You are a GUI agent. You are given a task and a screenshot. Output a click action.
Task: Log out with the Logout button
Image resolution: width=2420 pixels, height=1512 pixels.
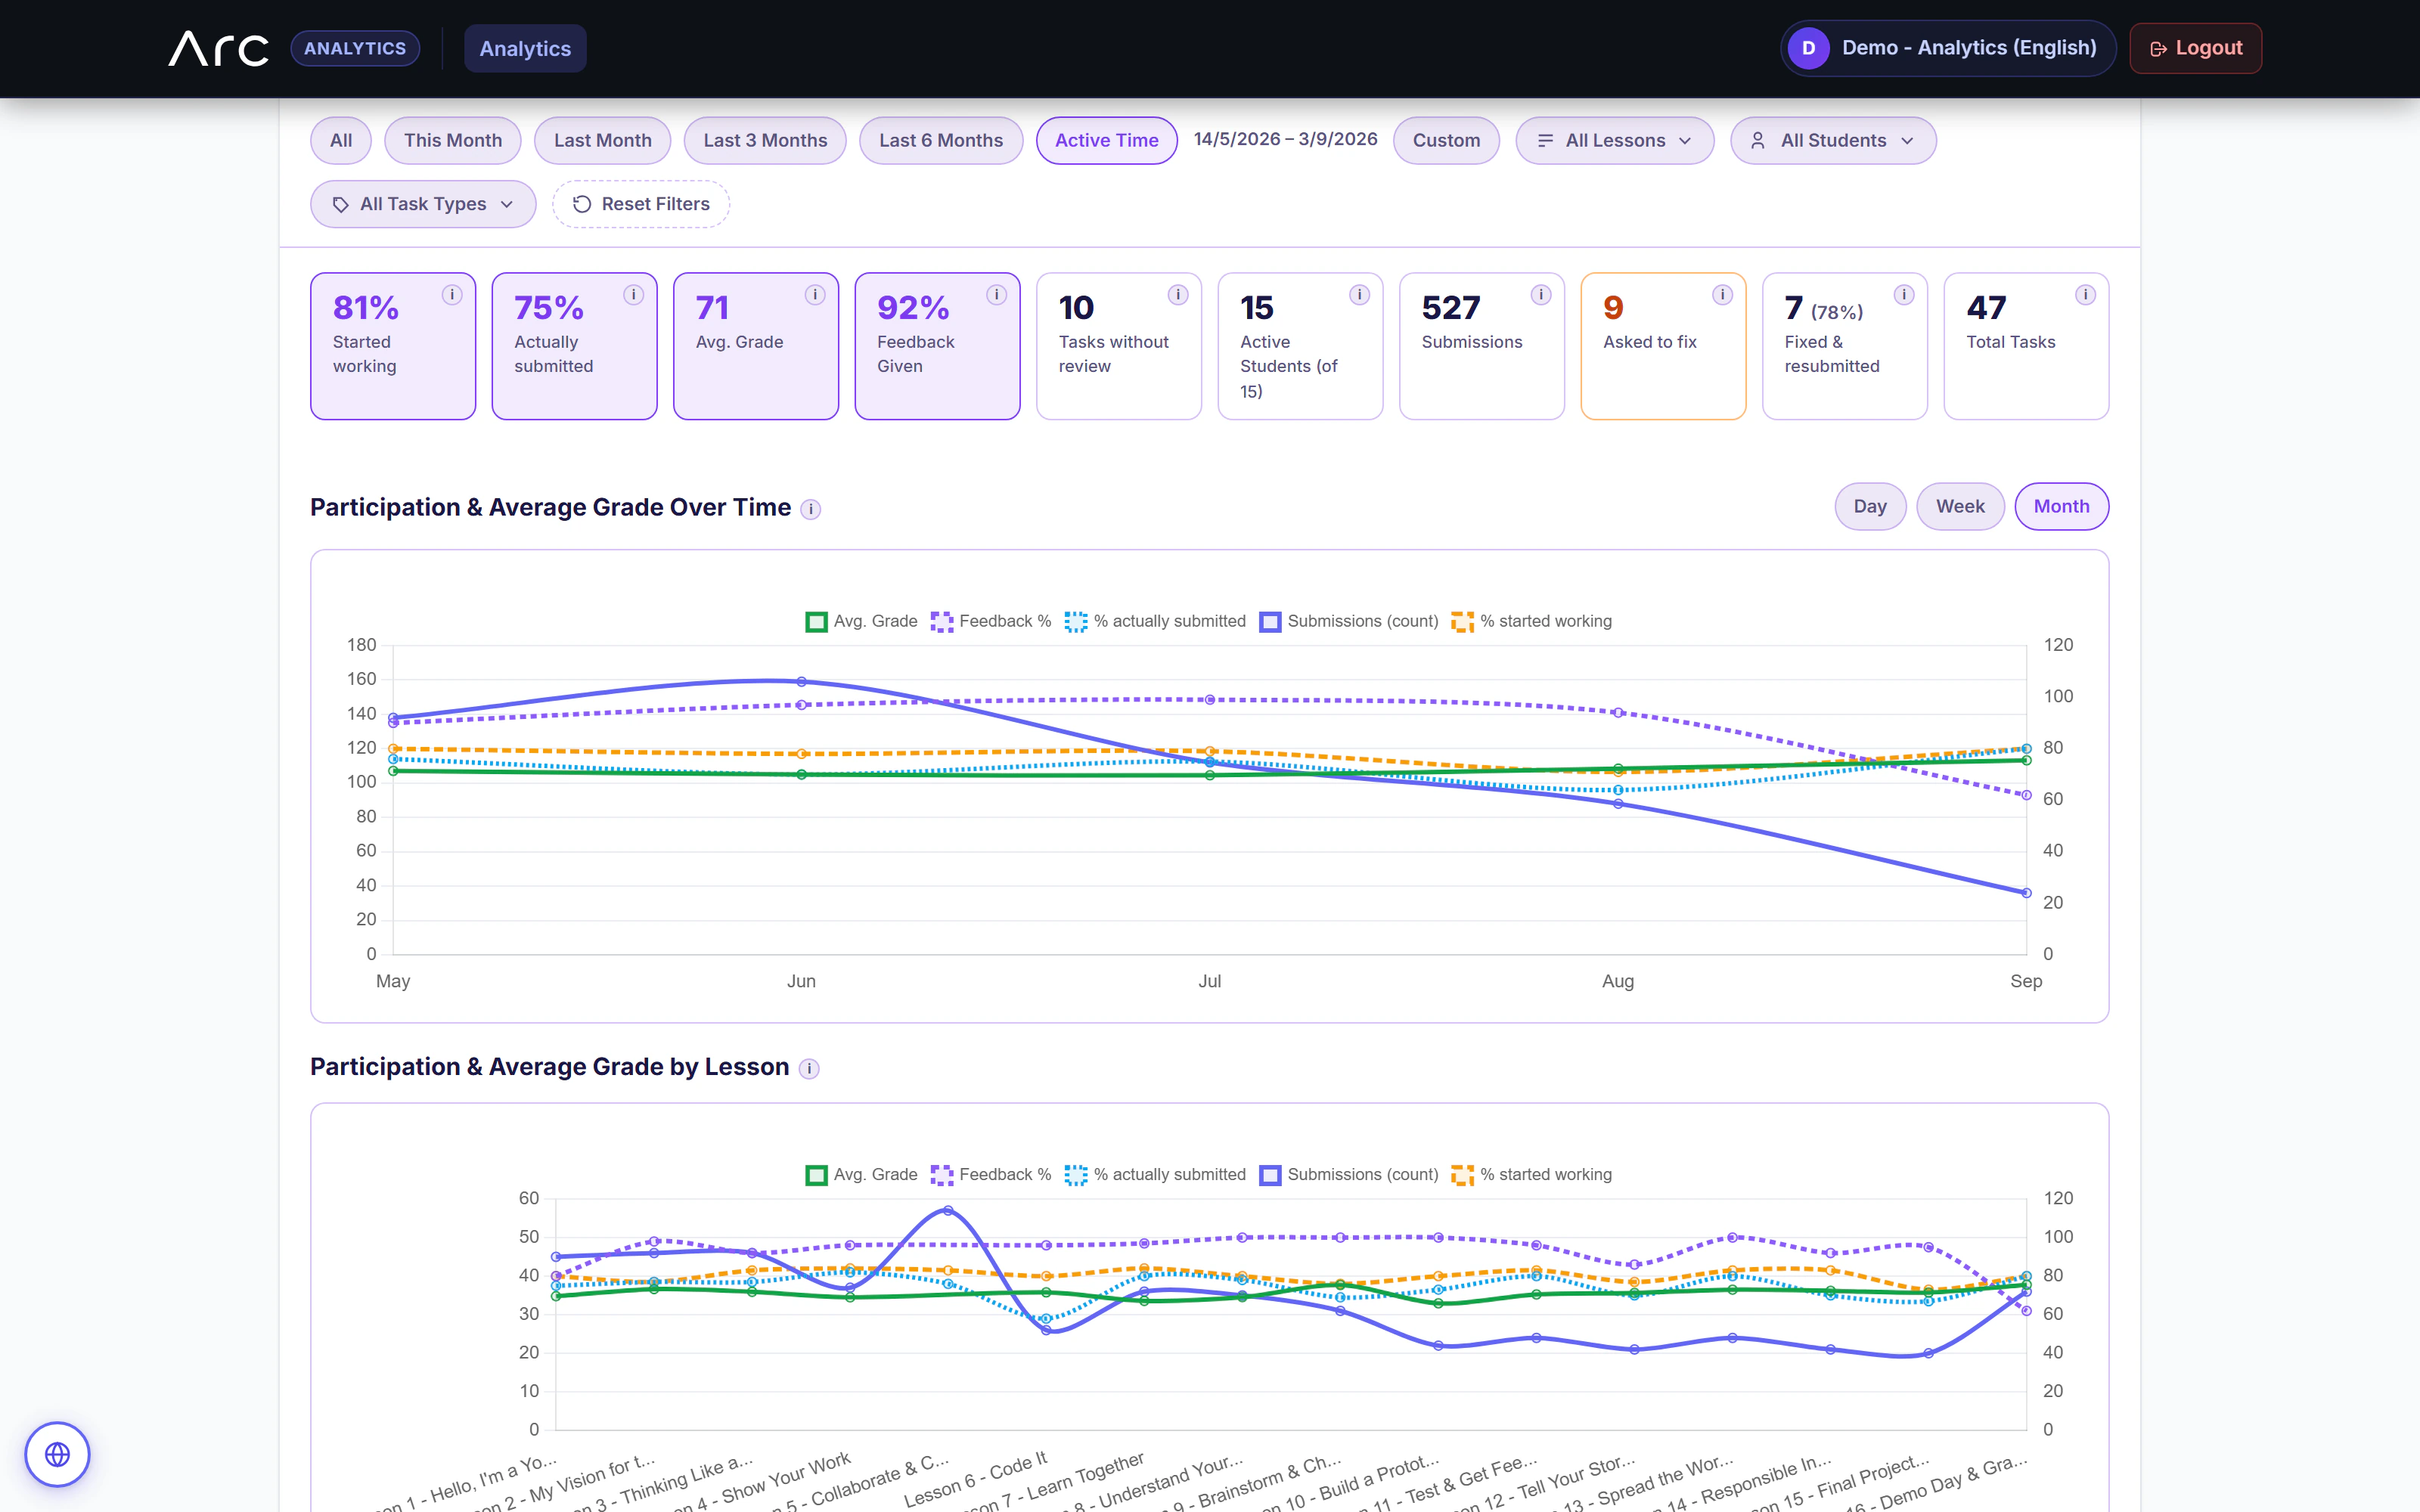point(2195,48)
